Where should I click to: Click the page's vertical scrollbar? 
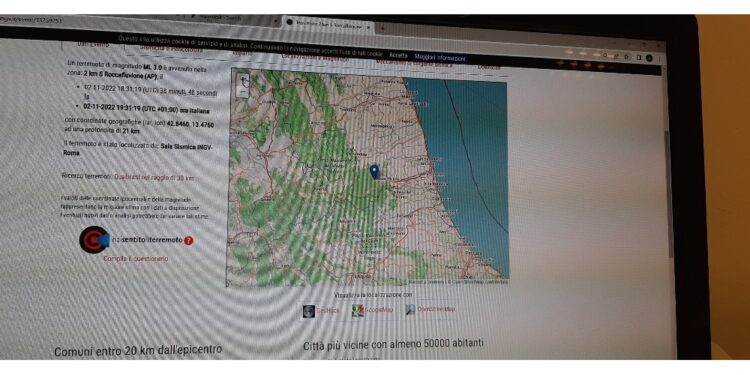pos(668,191)
